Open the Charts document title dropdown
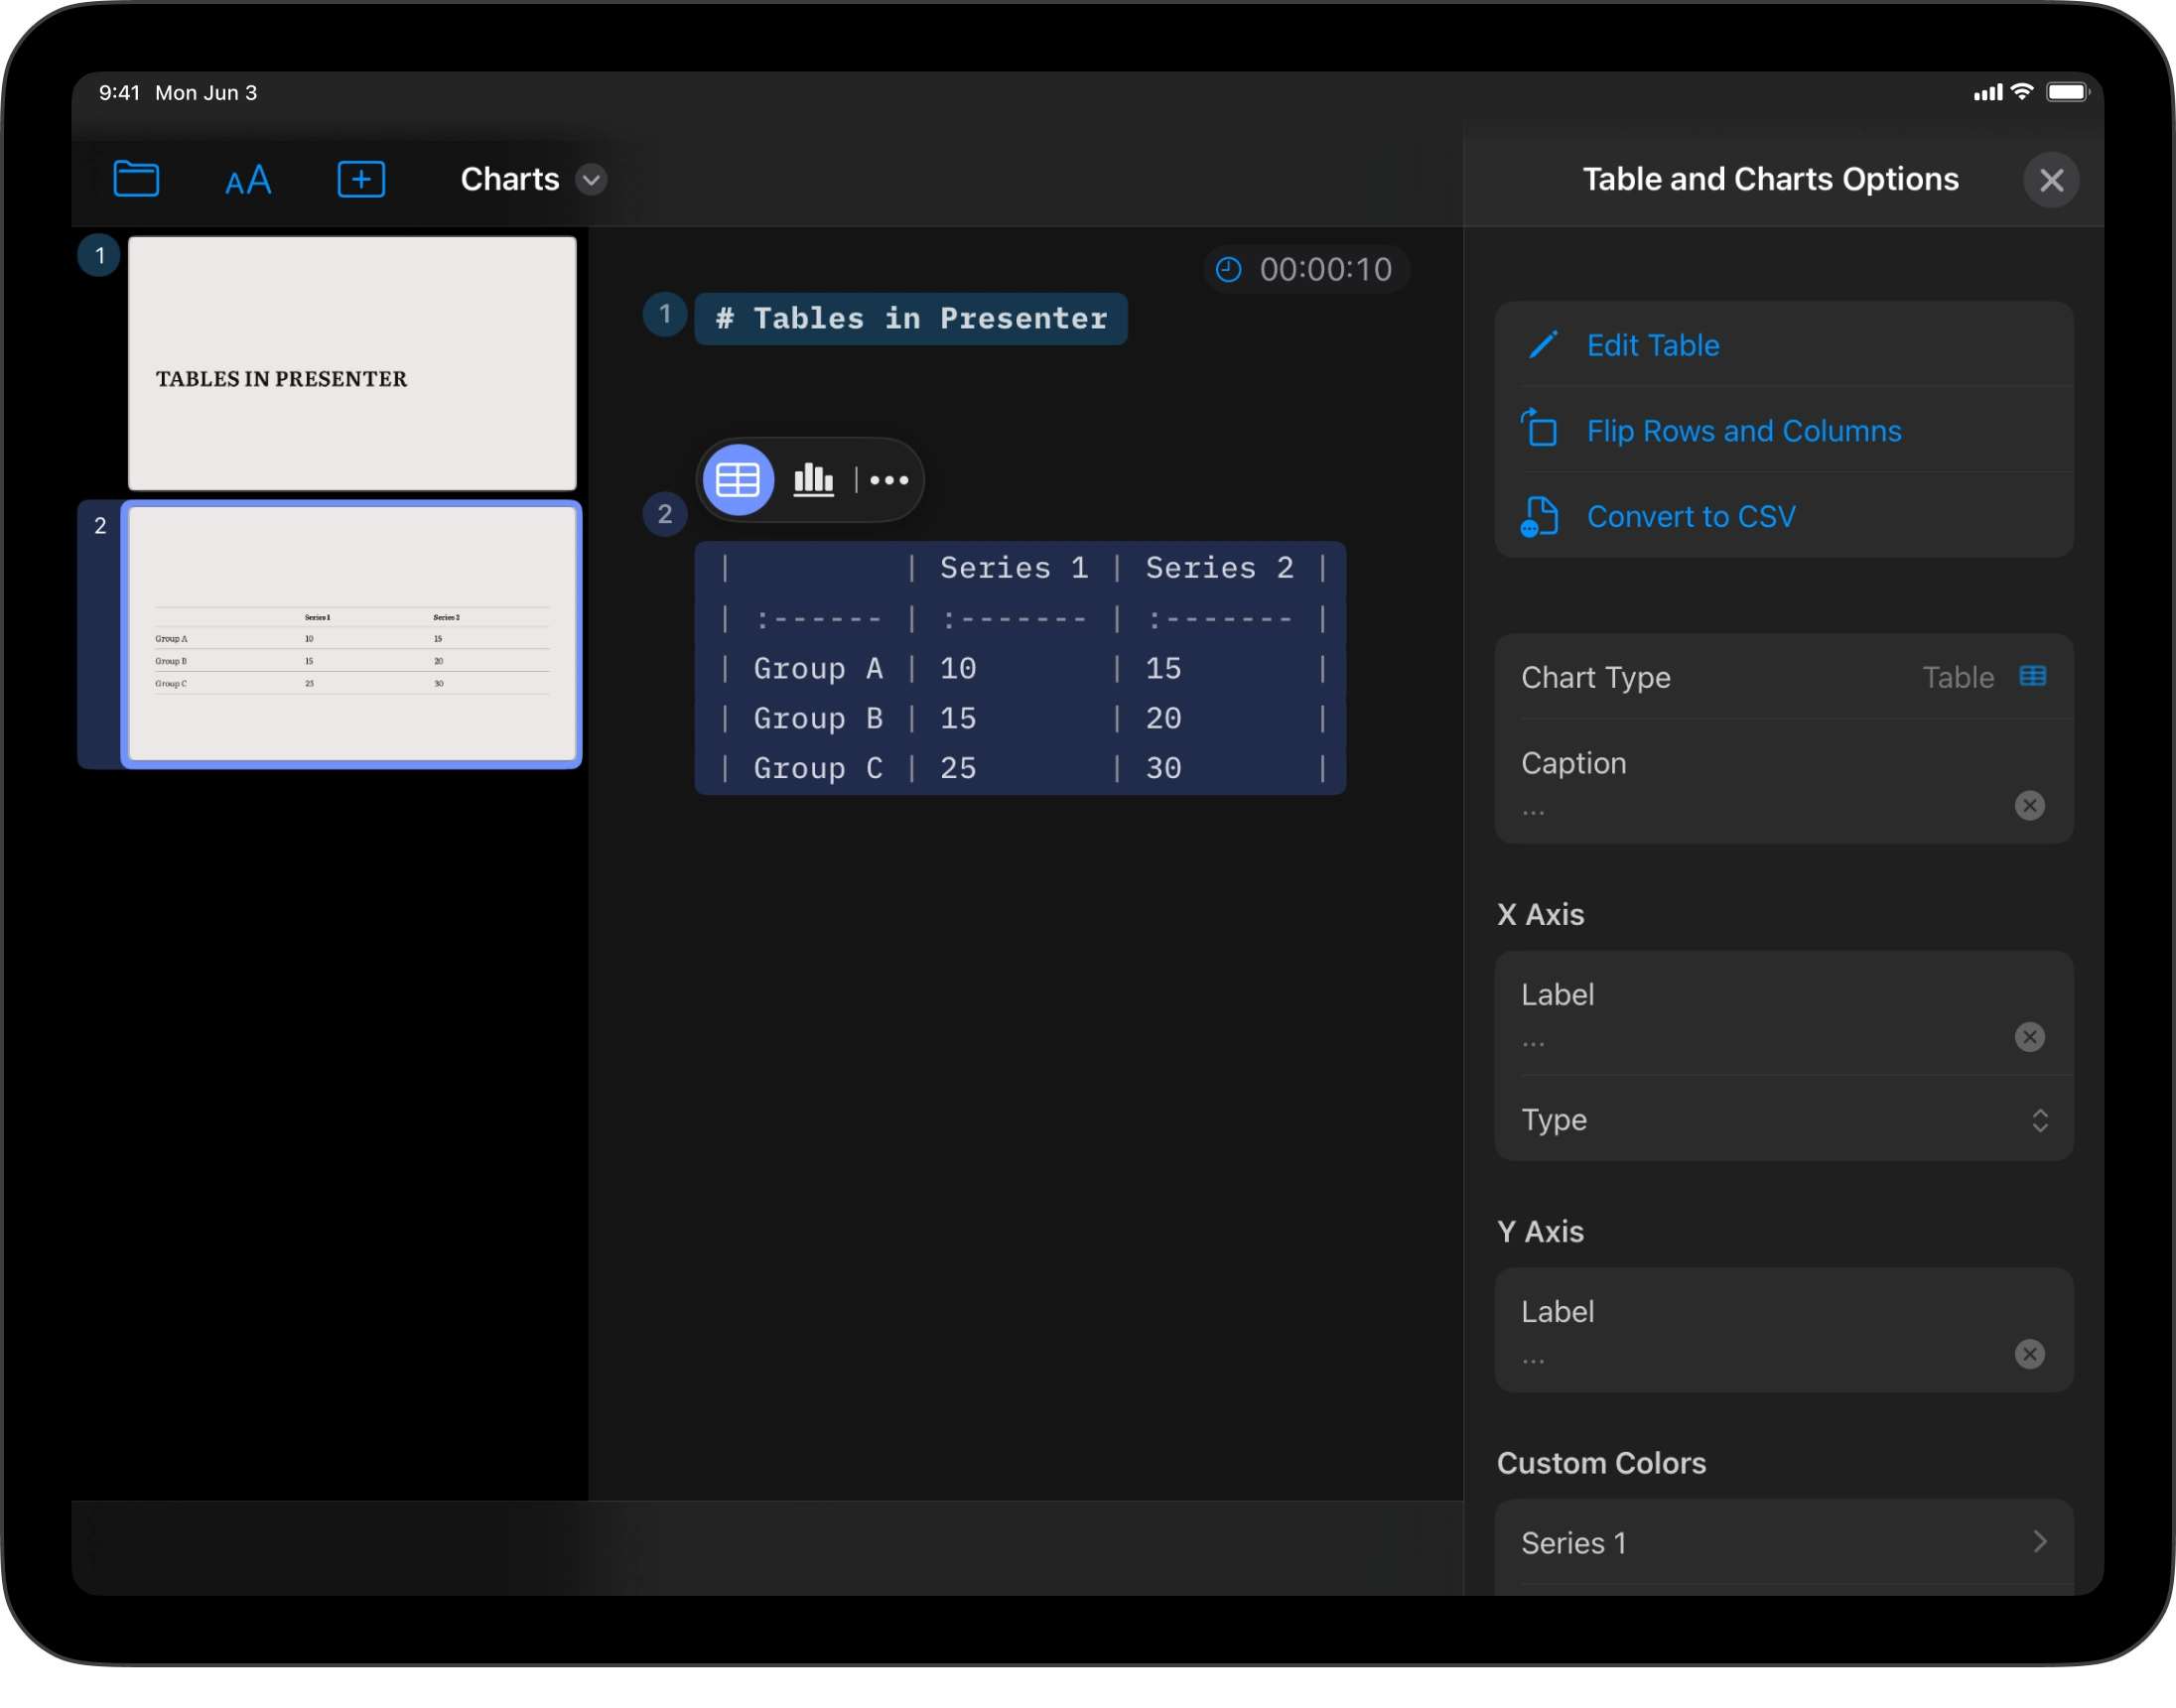Viewport: 2176px width, 1708px height. (x=590, y=181)
